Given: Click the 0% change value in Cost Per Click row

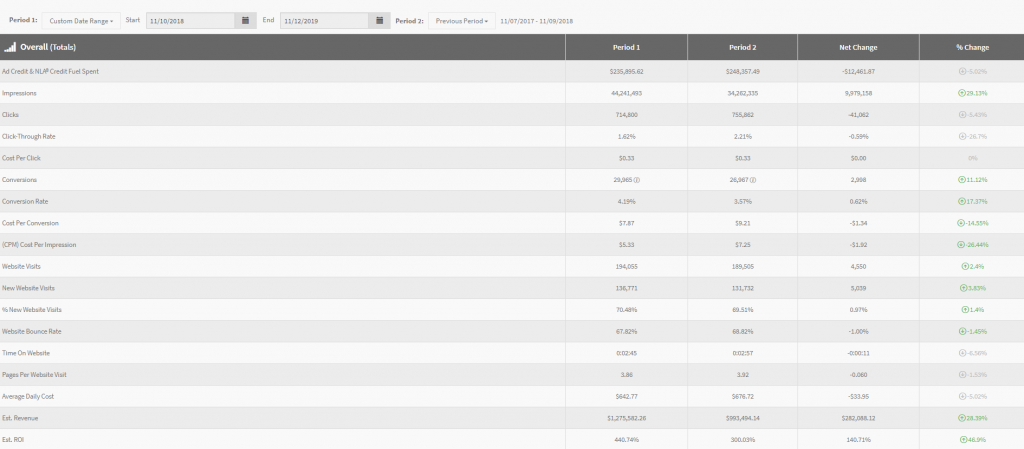Looking at the screenshot, I should pyautogui.click(x=972, y=158).
